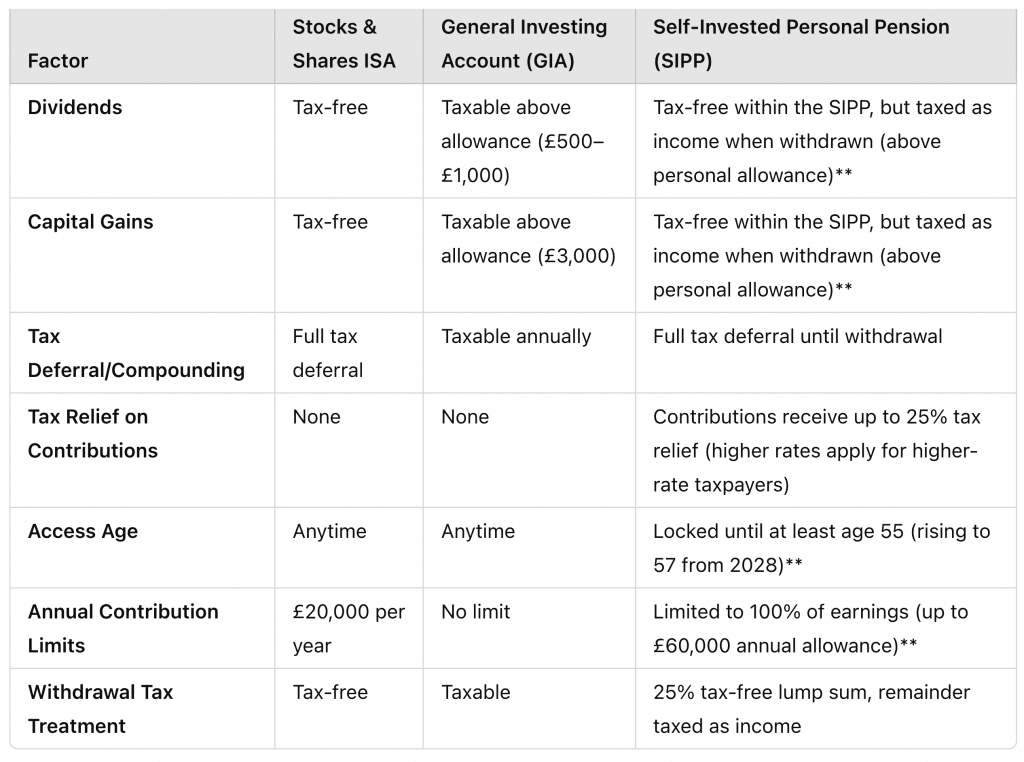This screenshot has width=1024, height=762.
Task: Select the 'Contributions receive up to 25%' cell
Action: [816, 451]
